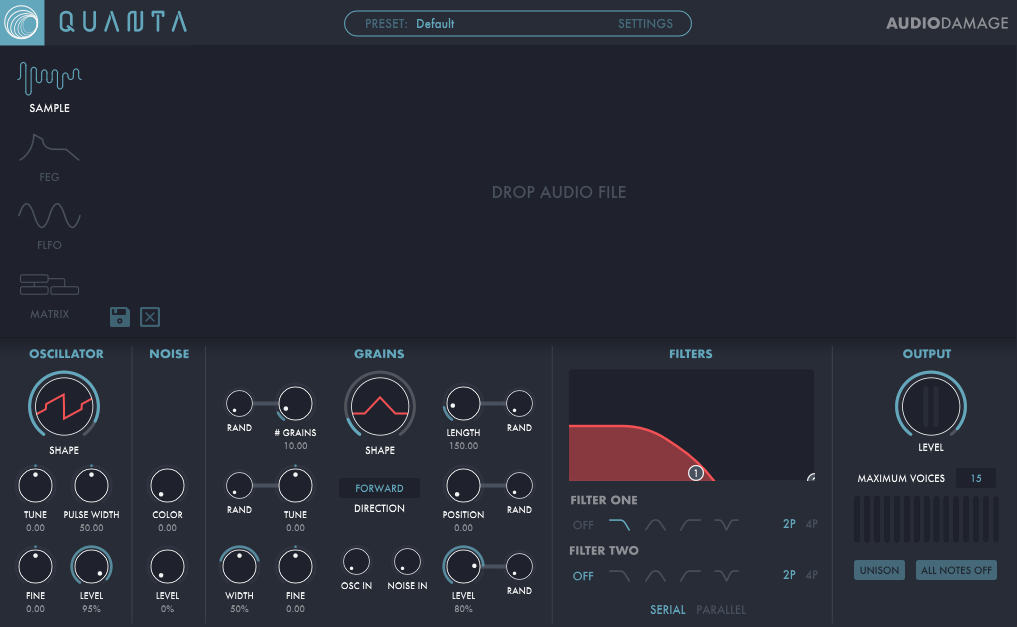This screenshot has width=1017, height=627.
Task: Click the voice activity meter bars
Action: click(x=926, y=519)
